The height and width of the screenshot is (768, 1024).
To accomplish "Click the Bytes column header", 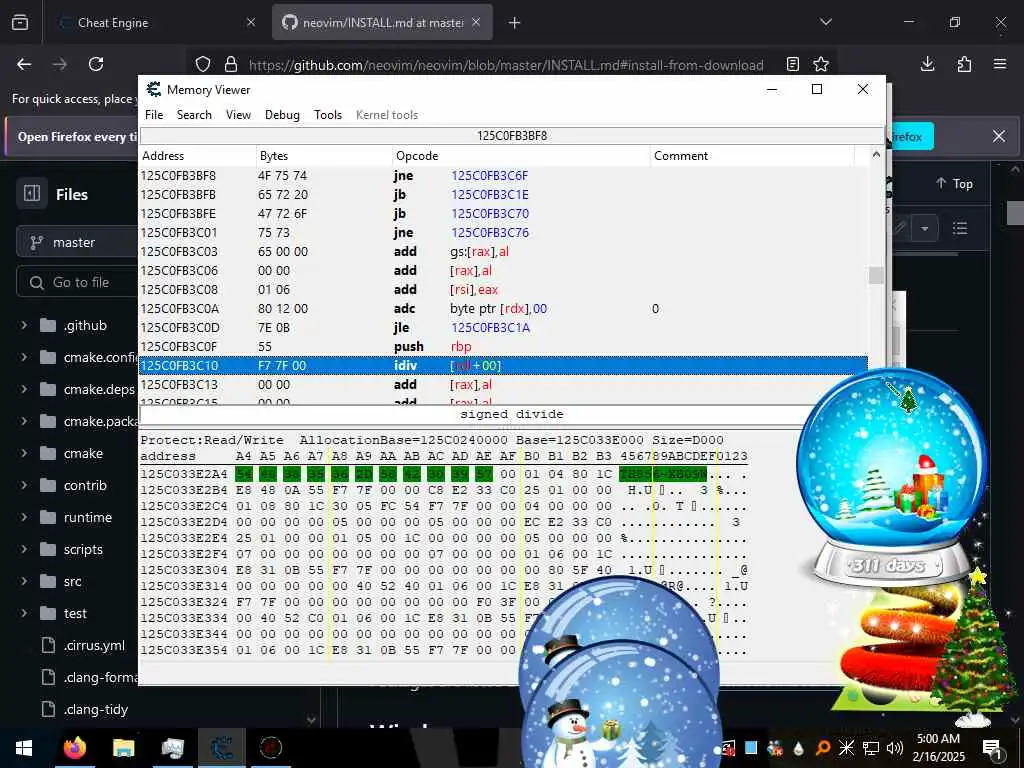I will 324,156.
